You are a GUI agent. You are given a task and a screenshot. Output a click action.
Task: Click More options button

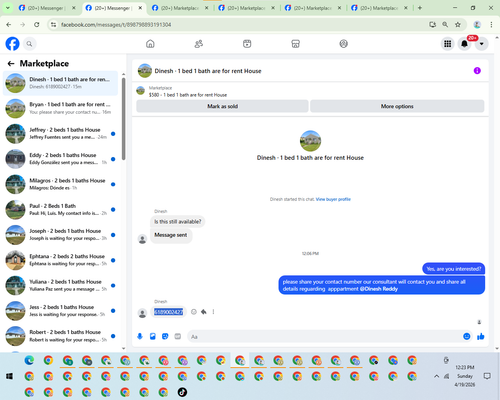tap(397, 106)
